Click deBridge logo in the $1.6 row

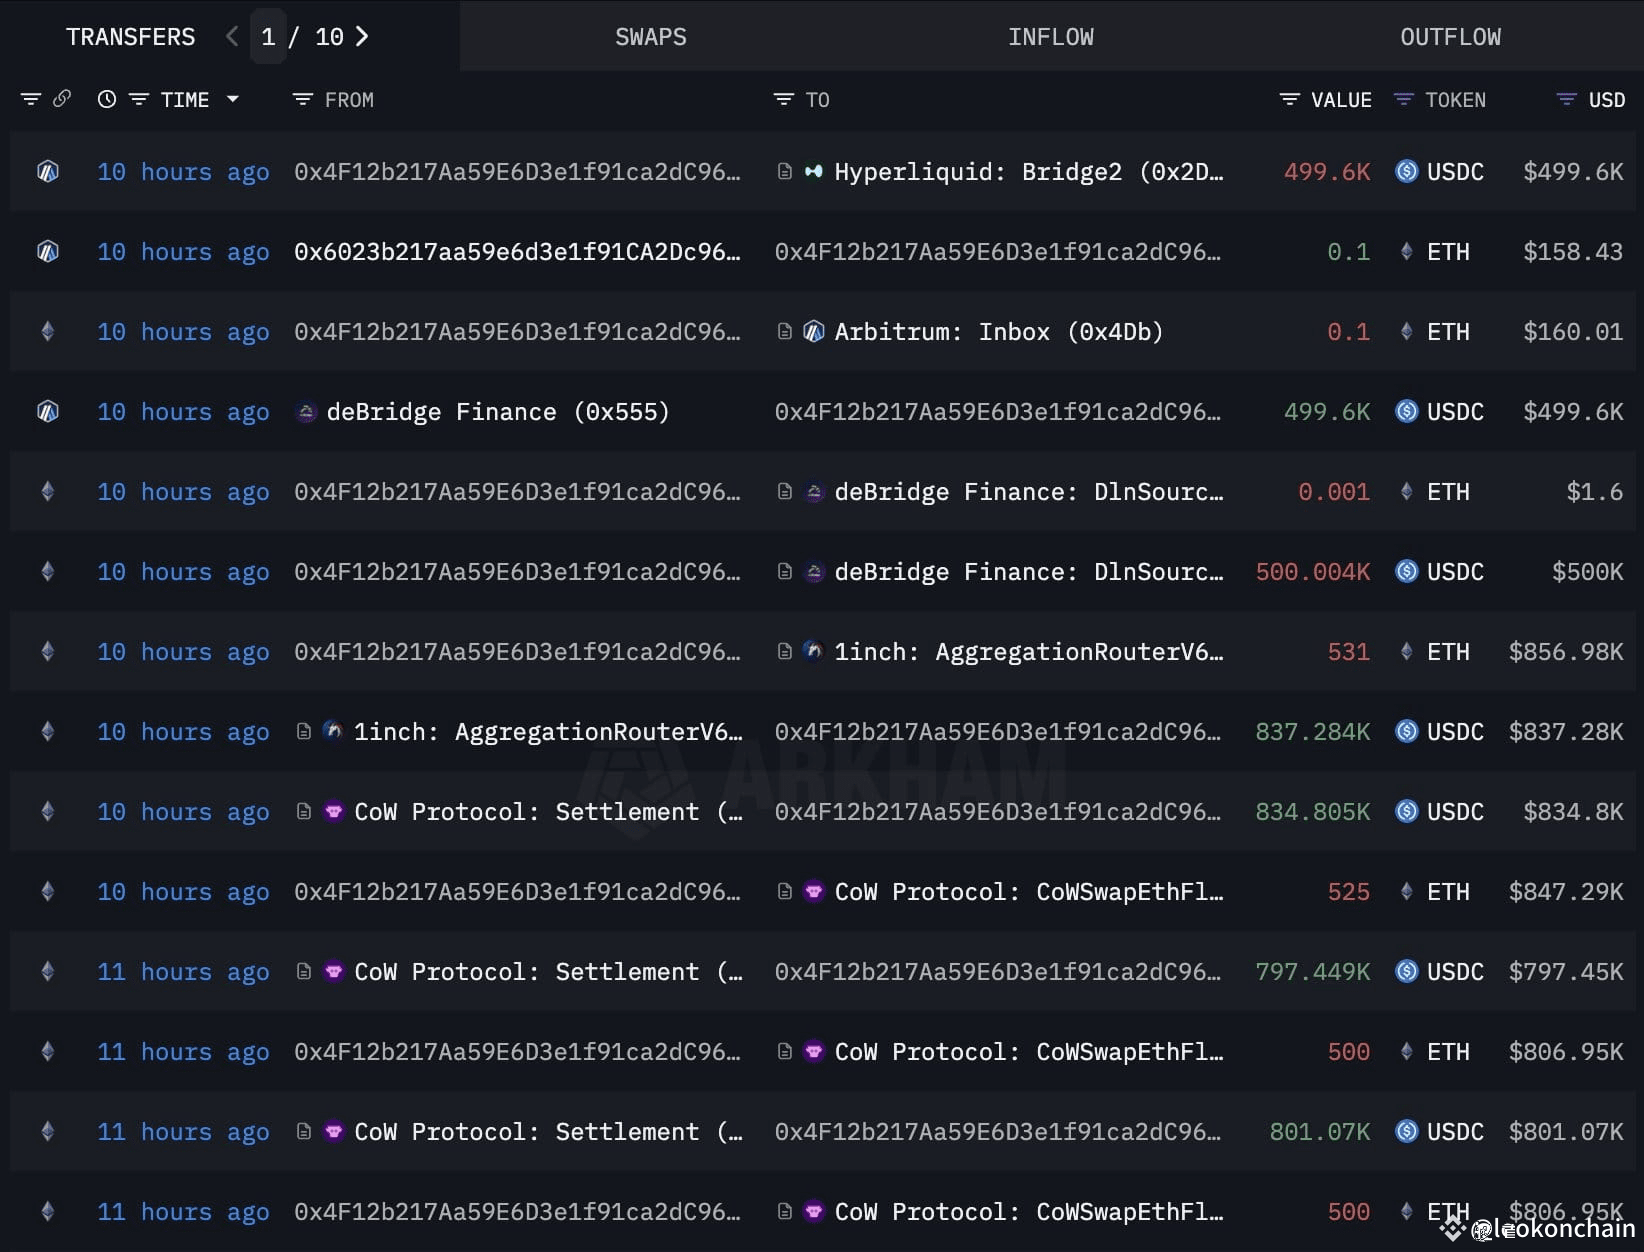814,491
